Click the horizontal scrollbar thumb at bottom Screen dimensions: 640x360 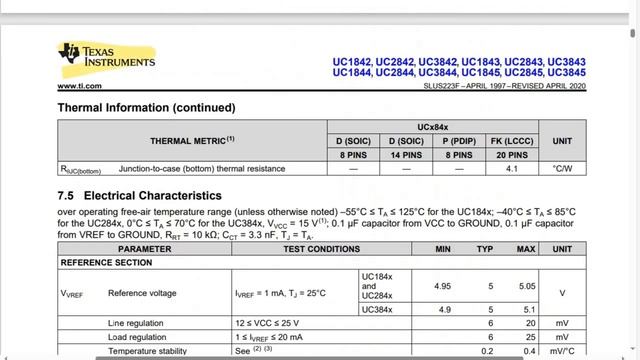pos(309,358)
